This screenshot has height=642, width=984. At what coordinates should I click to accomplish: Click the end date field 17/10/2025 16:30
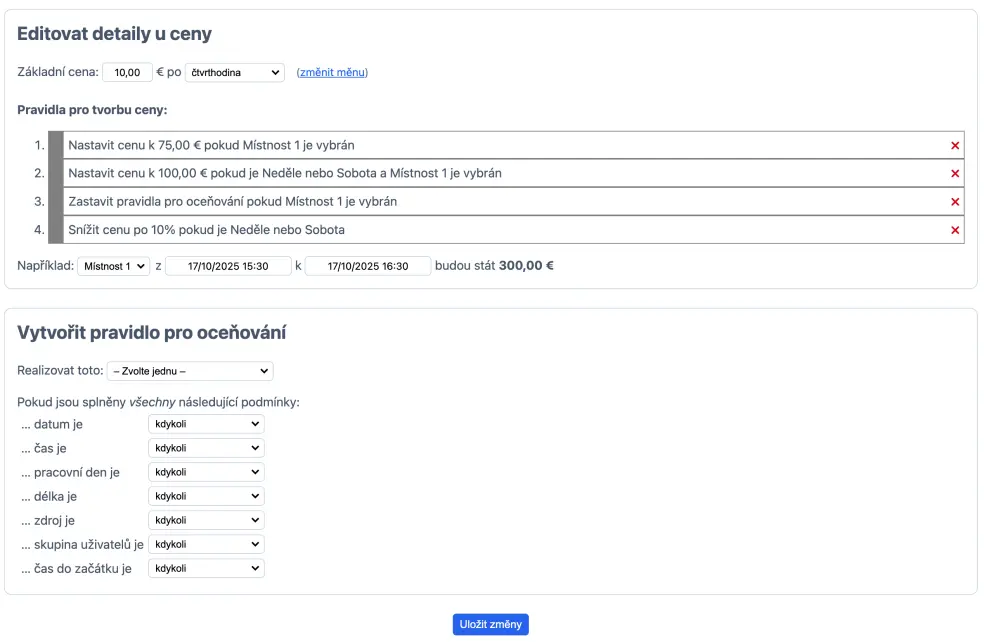[368, 266]
